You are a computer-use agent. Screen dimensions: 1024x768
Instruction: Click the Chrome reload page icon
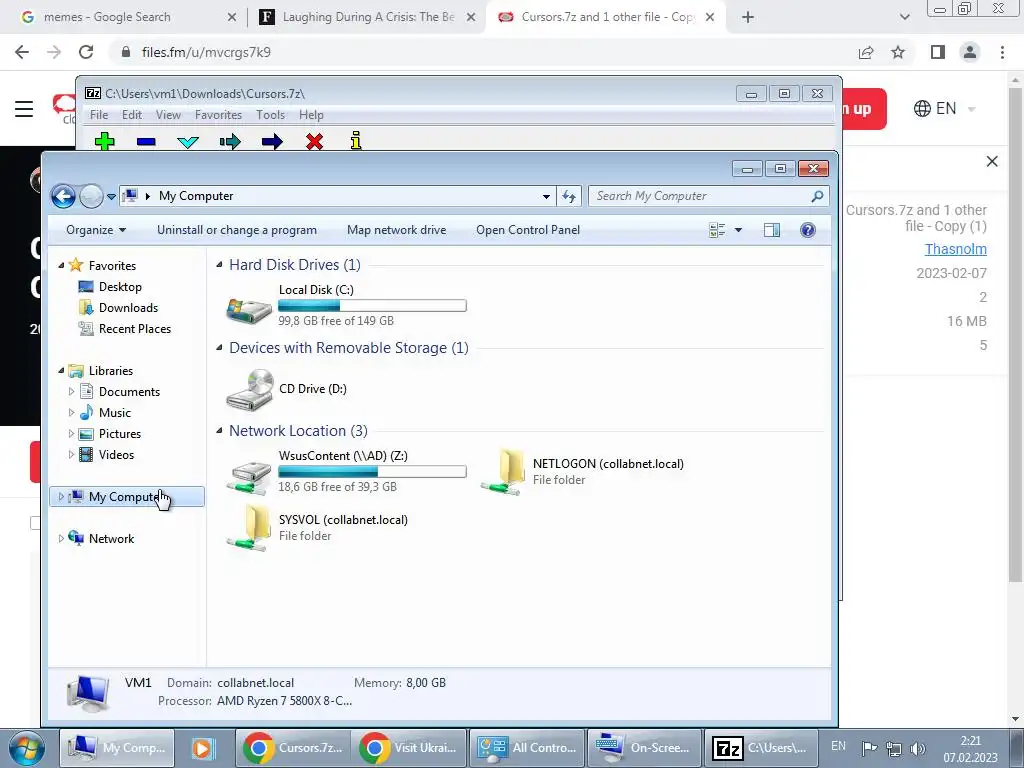pos(86,52)
